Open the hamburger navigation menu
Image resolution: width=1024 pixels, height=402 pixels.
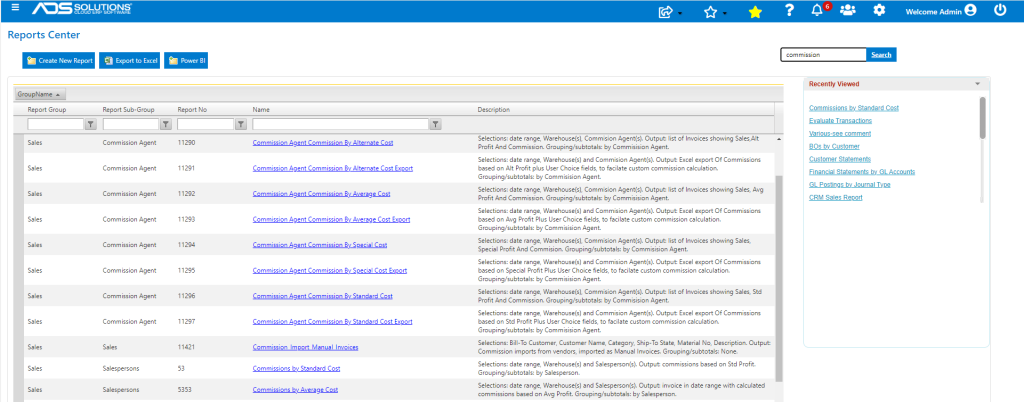(15, 8)
